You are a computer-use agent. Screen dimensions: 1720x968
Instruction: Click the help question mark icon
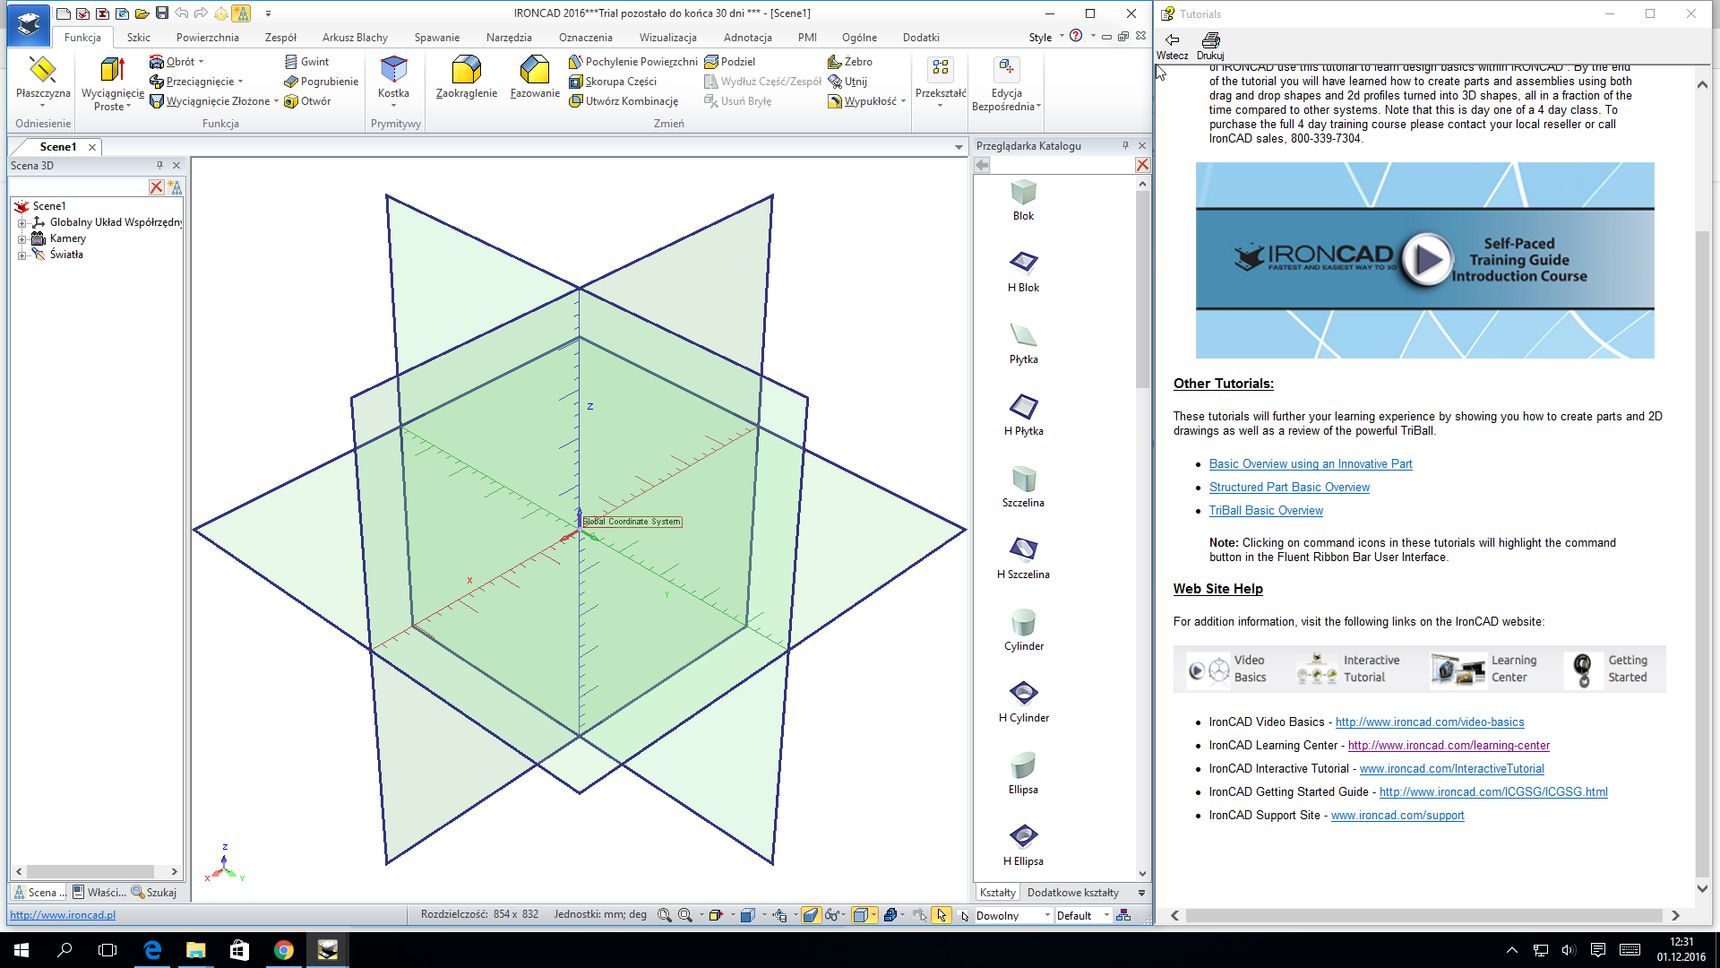click(x=1076, y=36)
